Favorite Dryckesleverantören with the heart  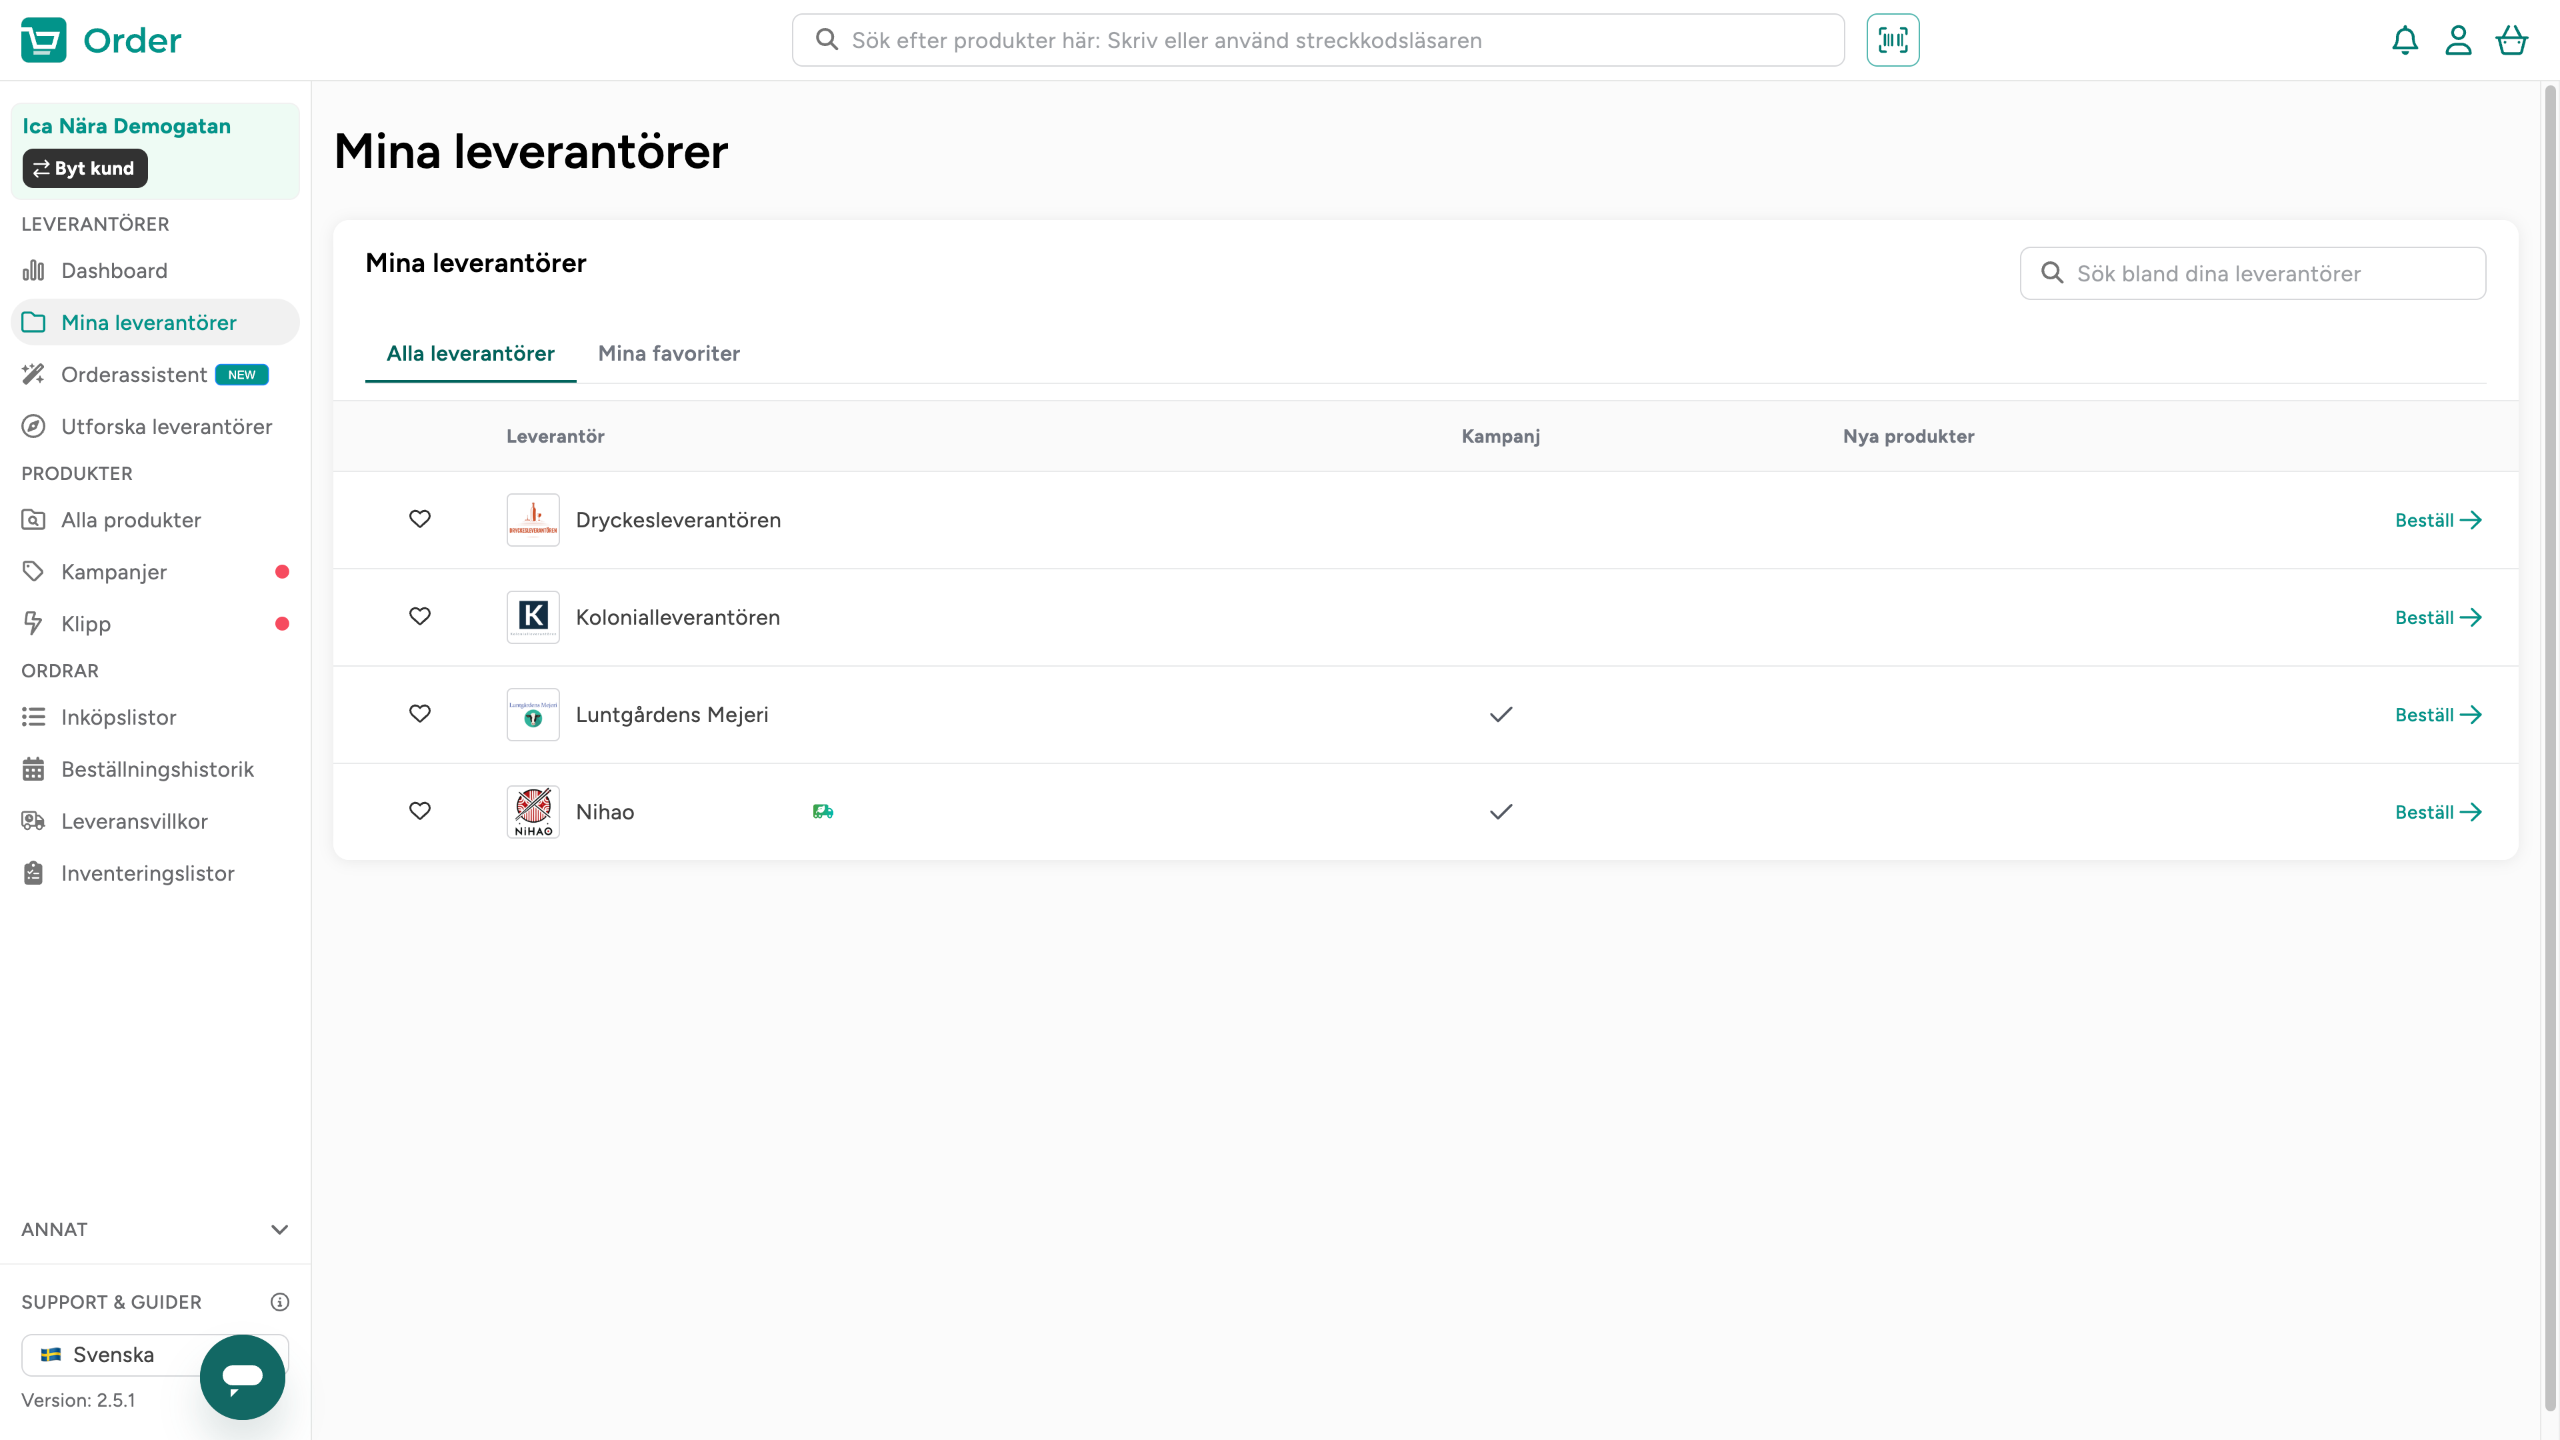coord(420,519)
